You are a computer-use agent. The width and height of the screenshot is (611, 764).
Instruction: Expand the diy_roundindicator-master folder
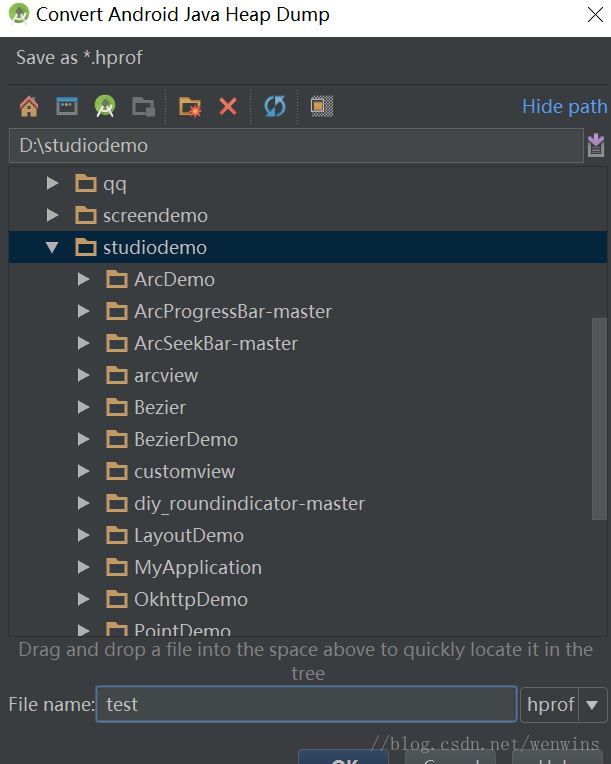click(x=83, y=503)
